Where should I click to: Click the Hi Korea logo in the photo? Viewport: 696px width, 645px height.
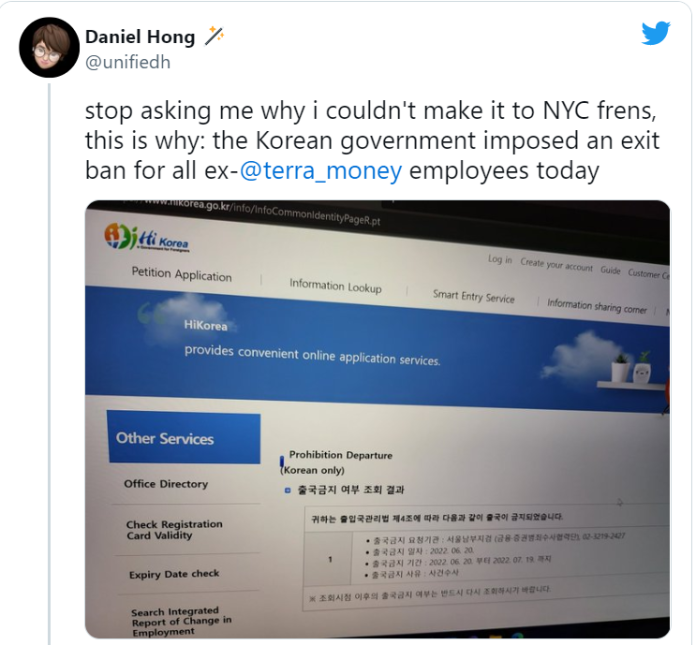coord(147,237)
